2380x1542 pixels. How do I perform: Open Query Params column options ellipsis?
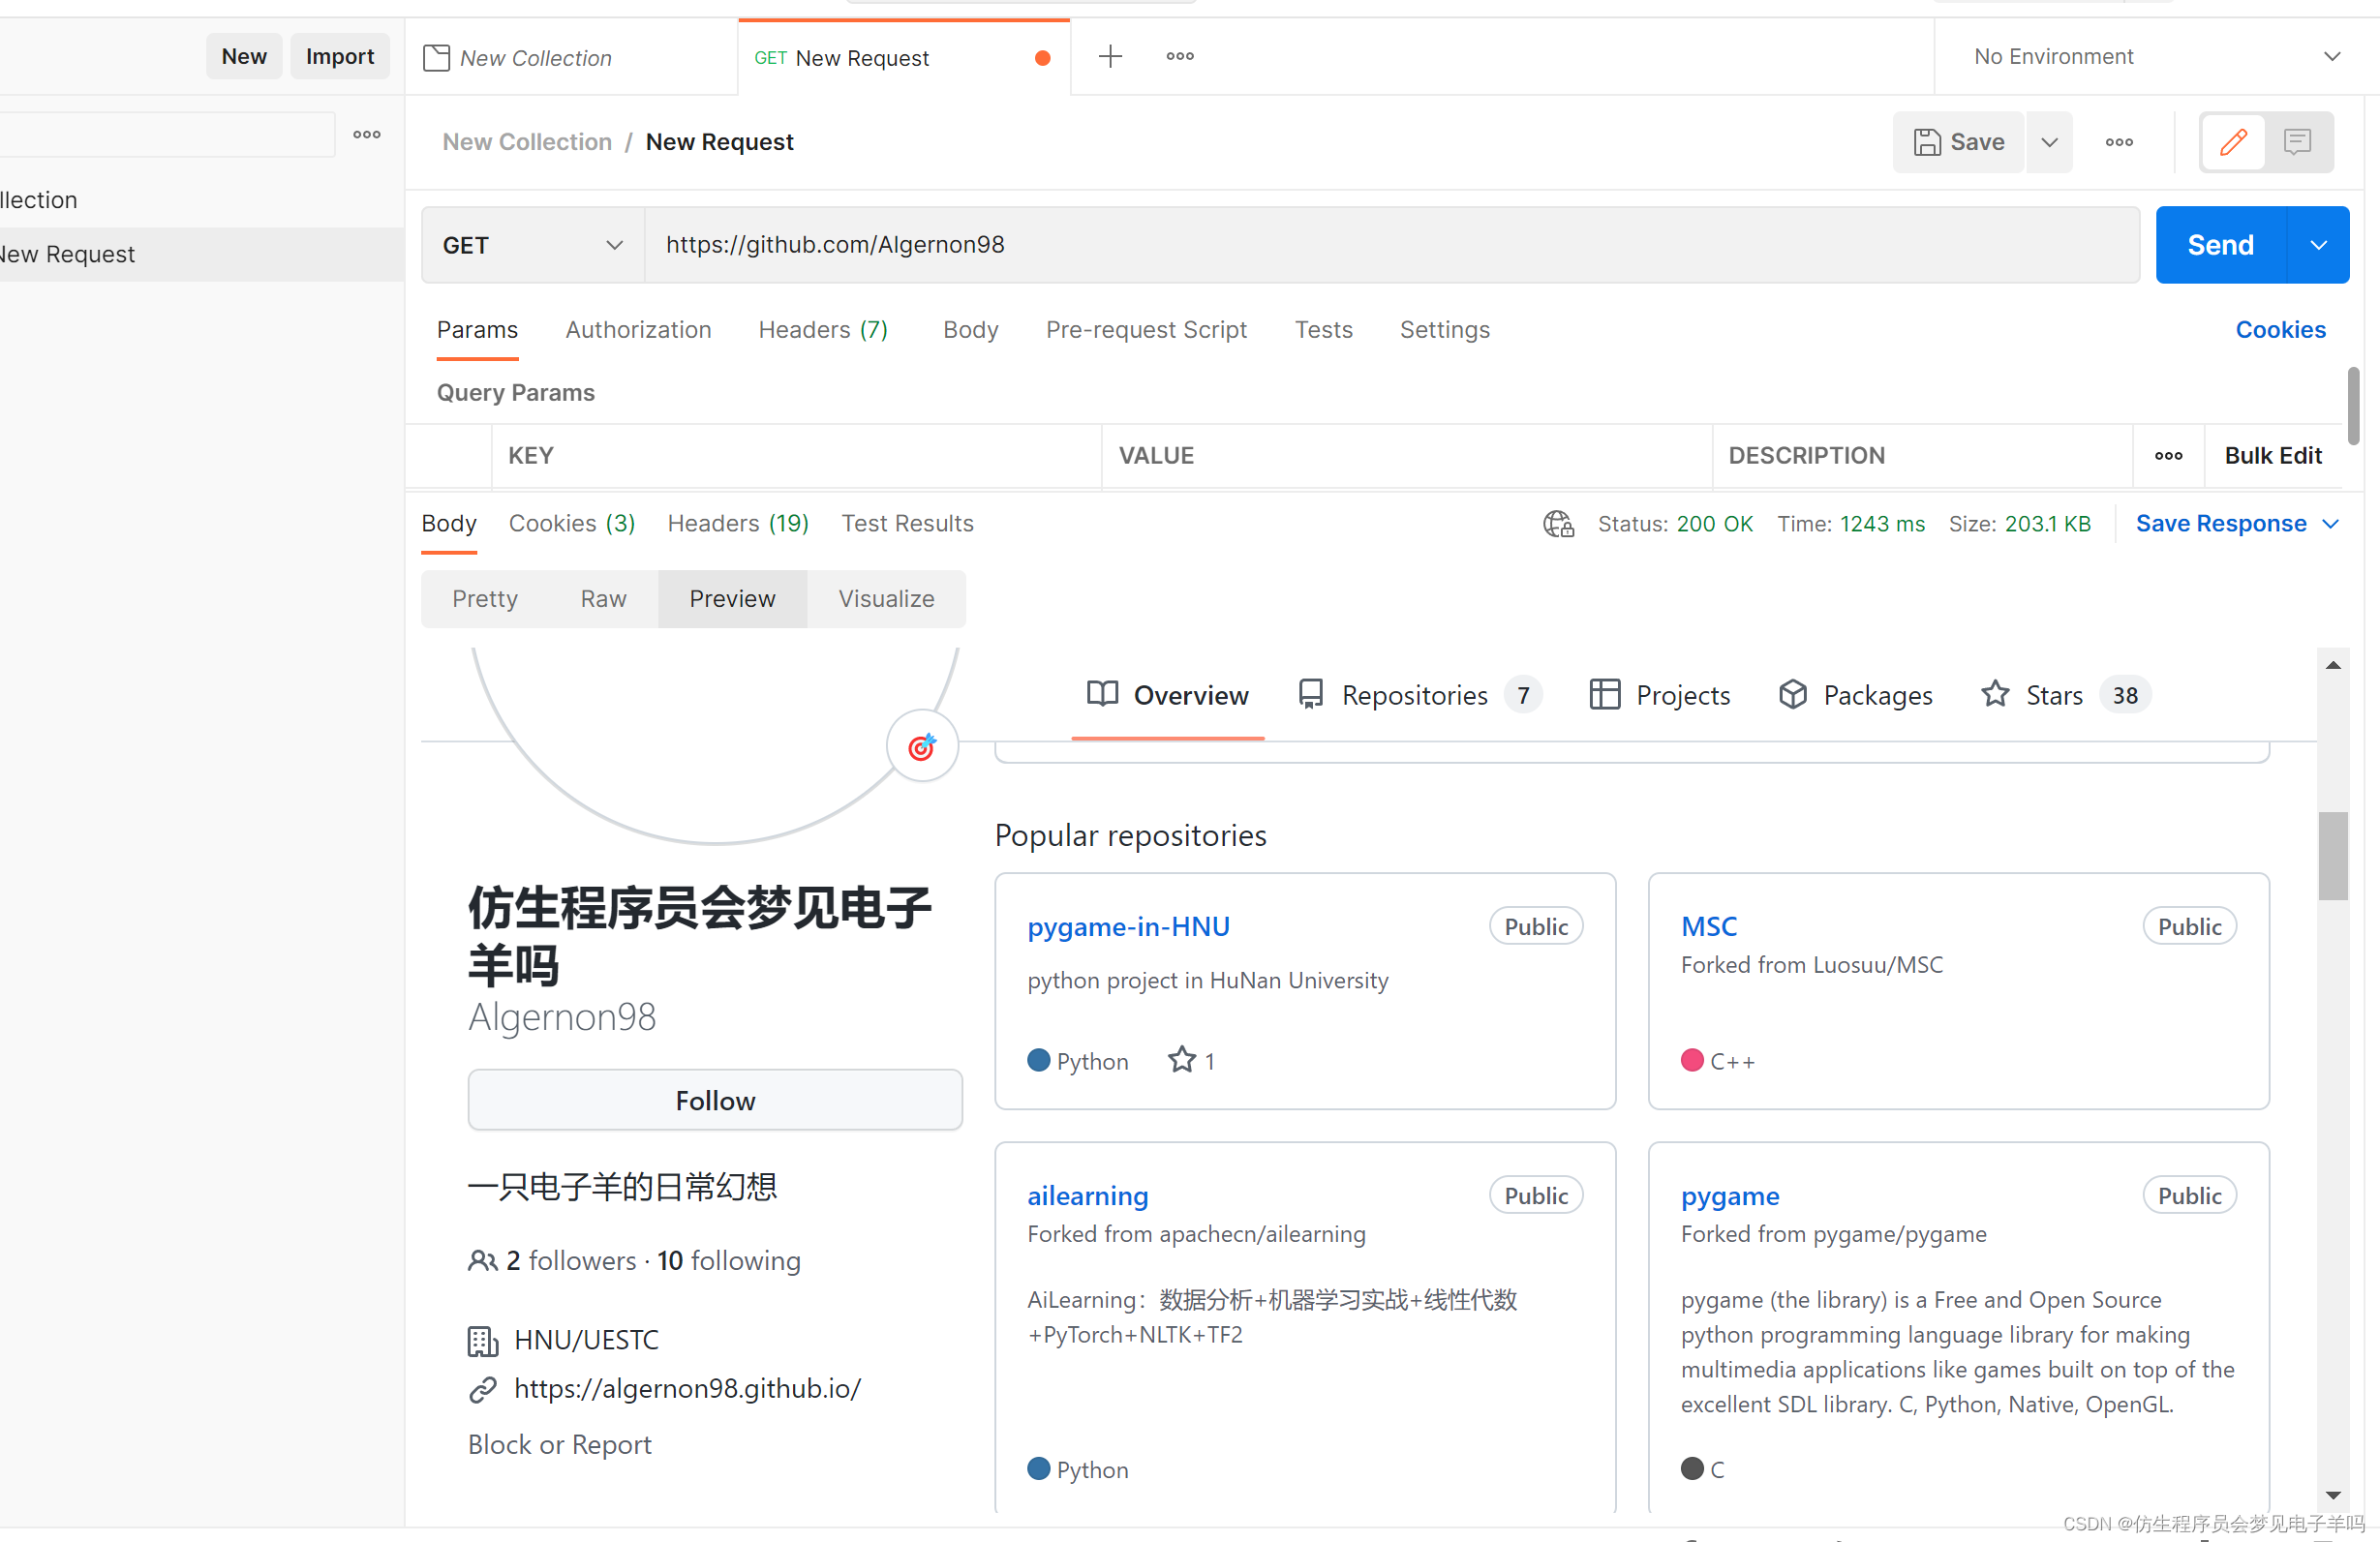pyautogui.click(x=2168, y=456)
